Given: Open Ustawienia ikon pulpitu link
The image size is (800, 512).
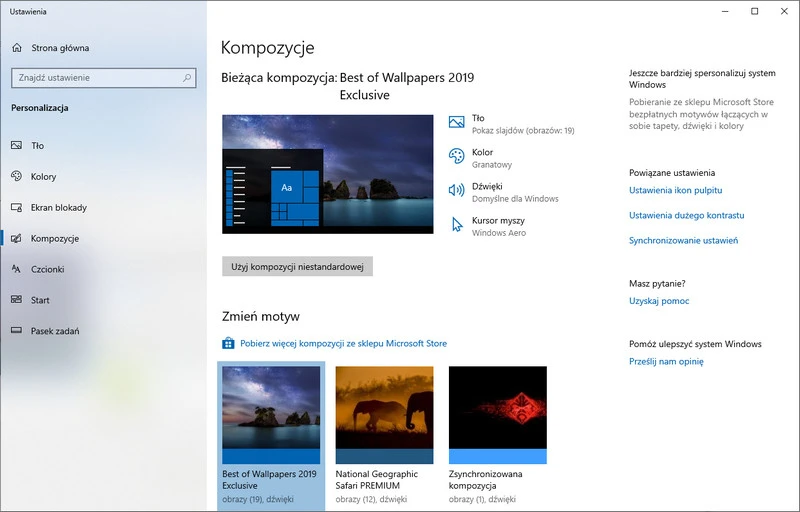Looking at the screenshot, I should [675, 190].
